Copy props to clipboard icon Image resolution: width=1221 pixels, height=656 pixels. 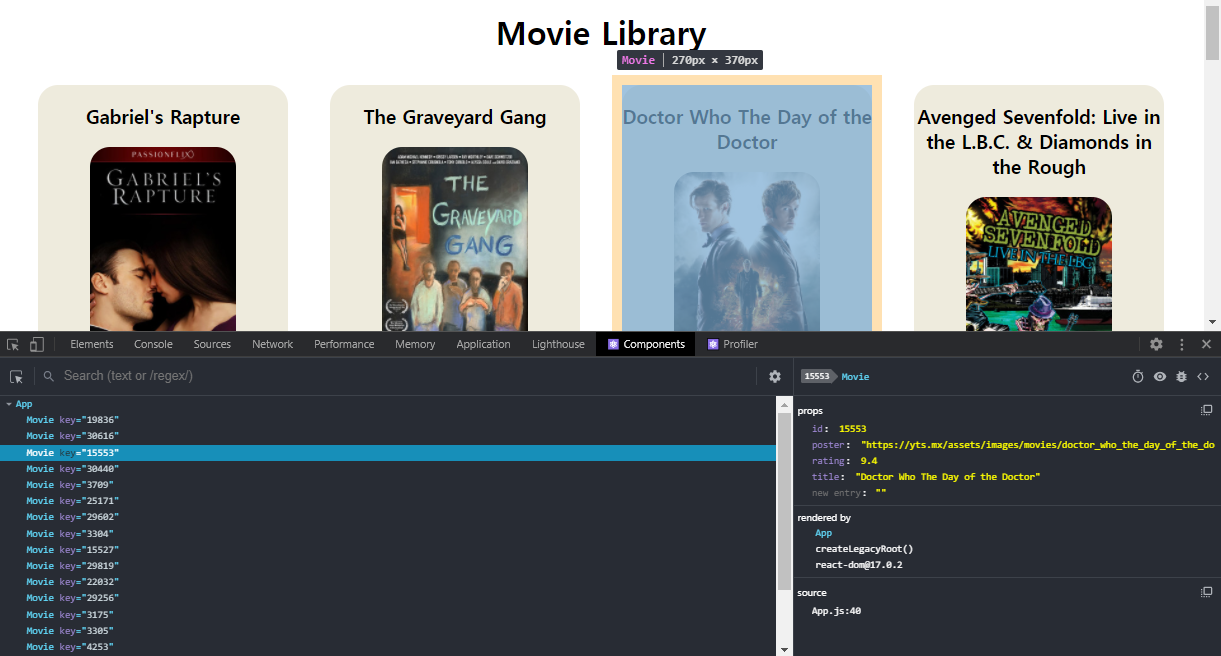point(1206,411)
